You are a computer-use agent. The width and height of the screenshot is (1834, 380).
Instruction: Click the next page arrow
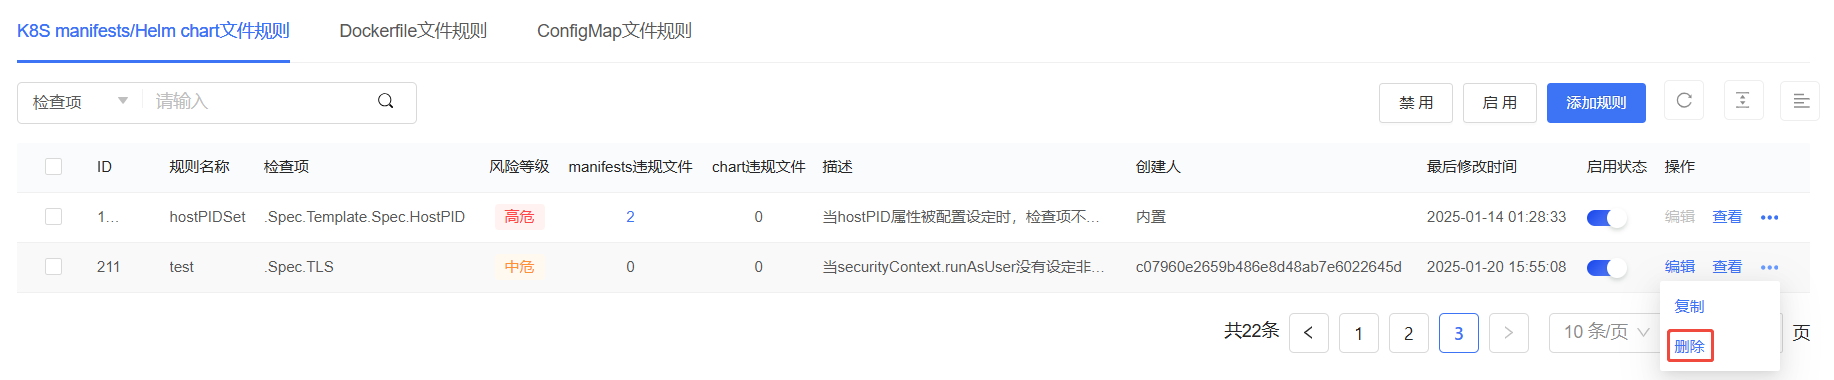point(1509,333)
